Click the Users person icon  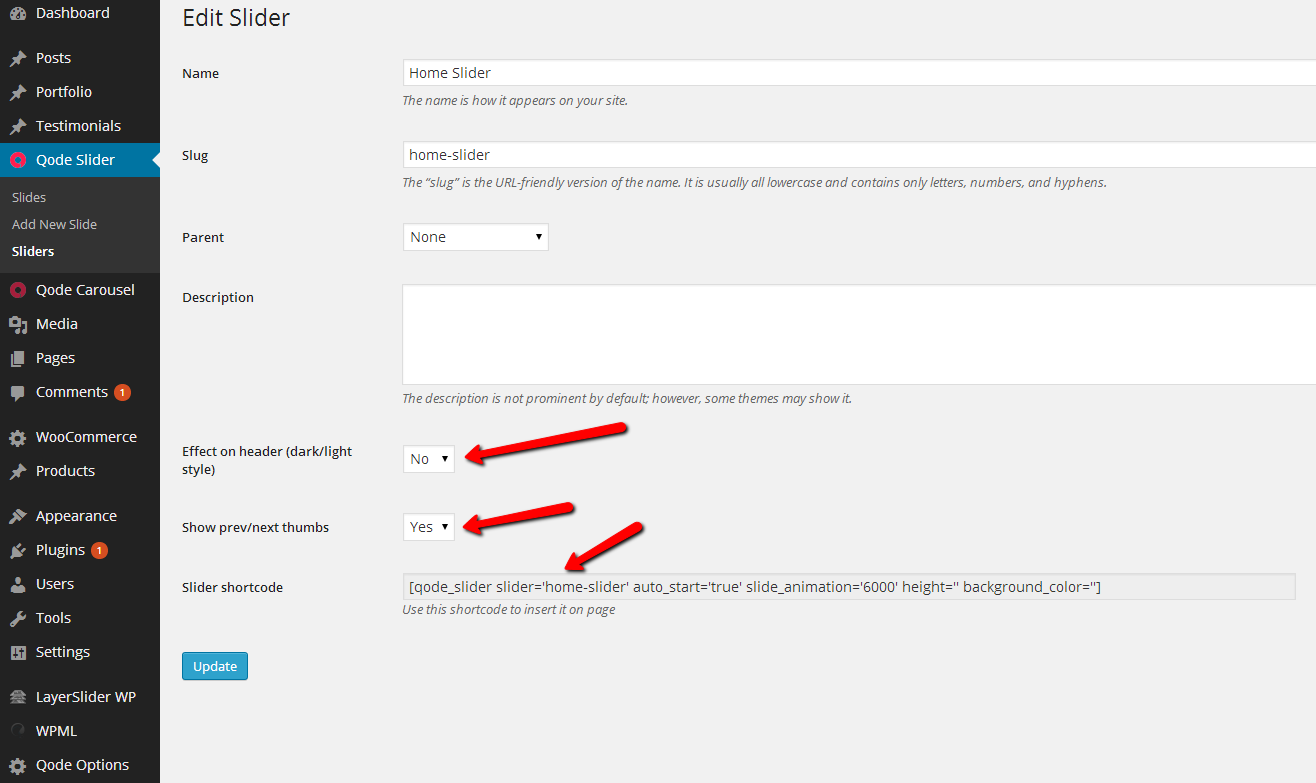pyautogui.click(x=18, y=585)
